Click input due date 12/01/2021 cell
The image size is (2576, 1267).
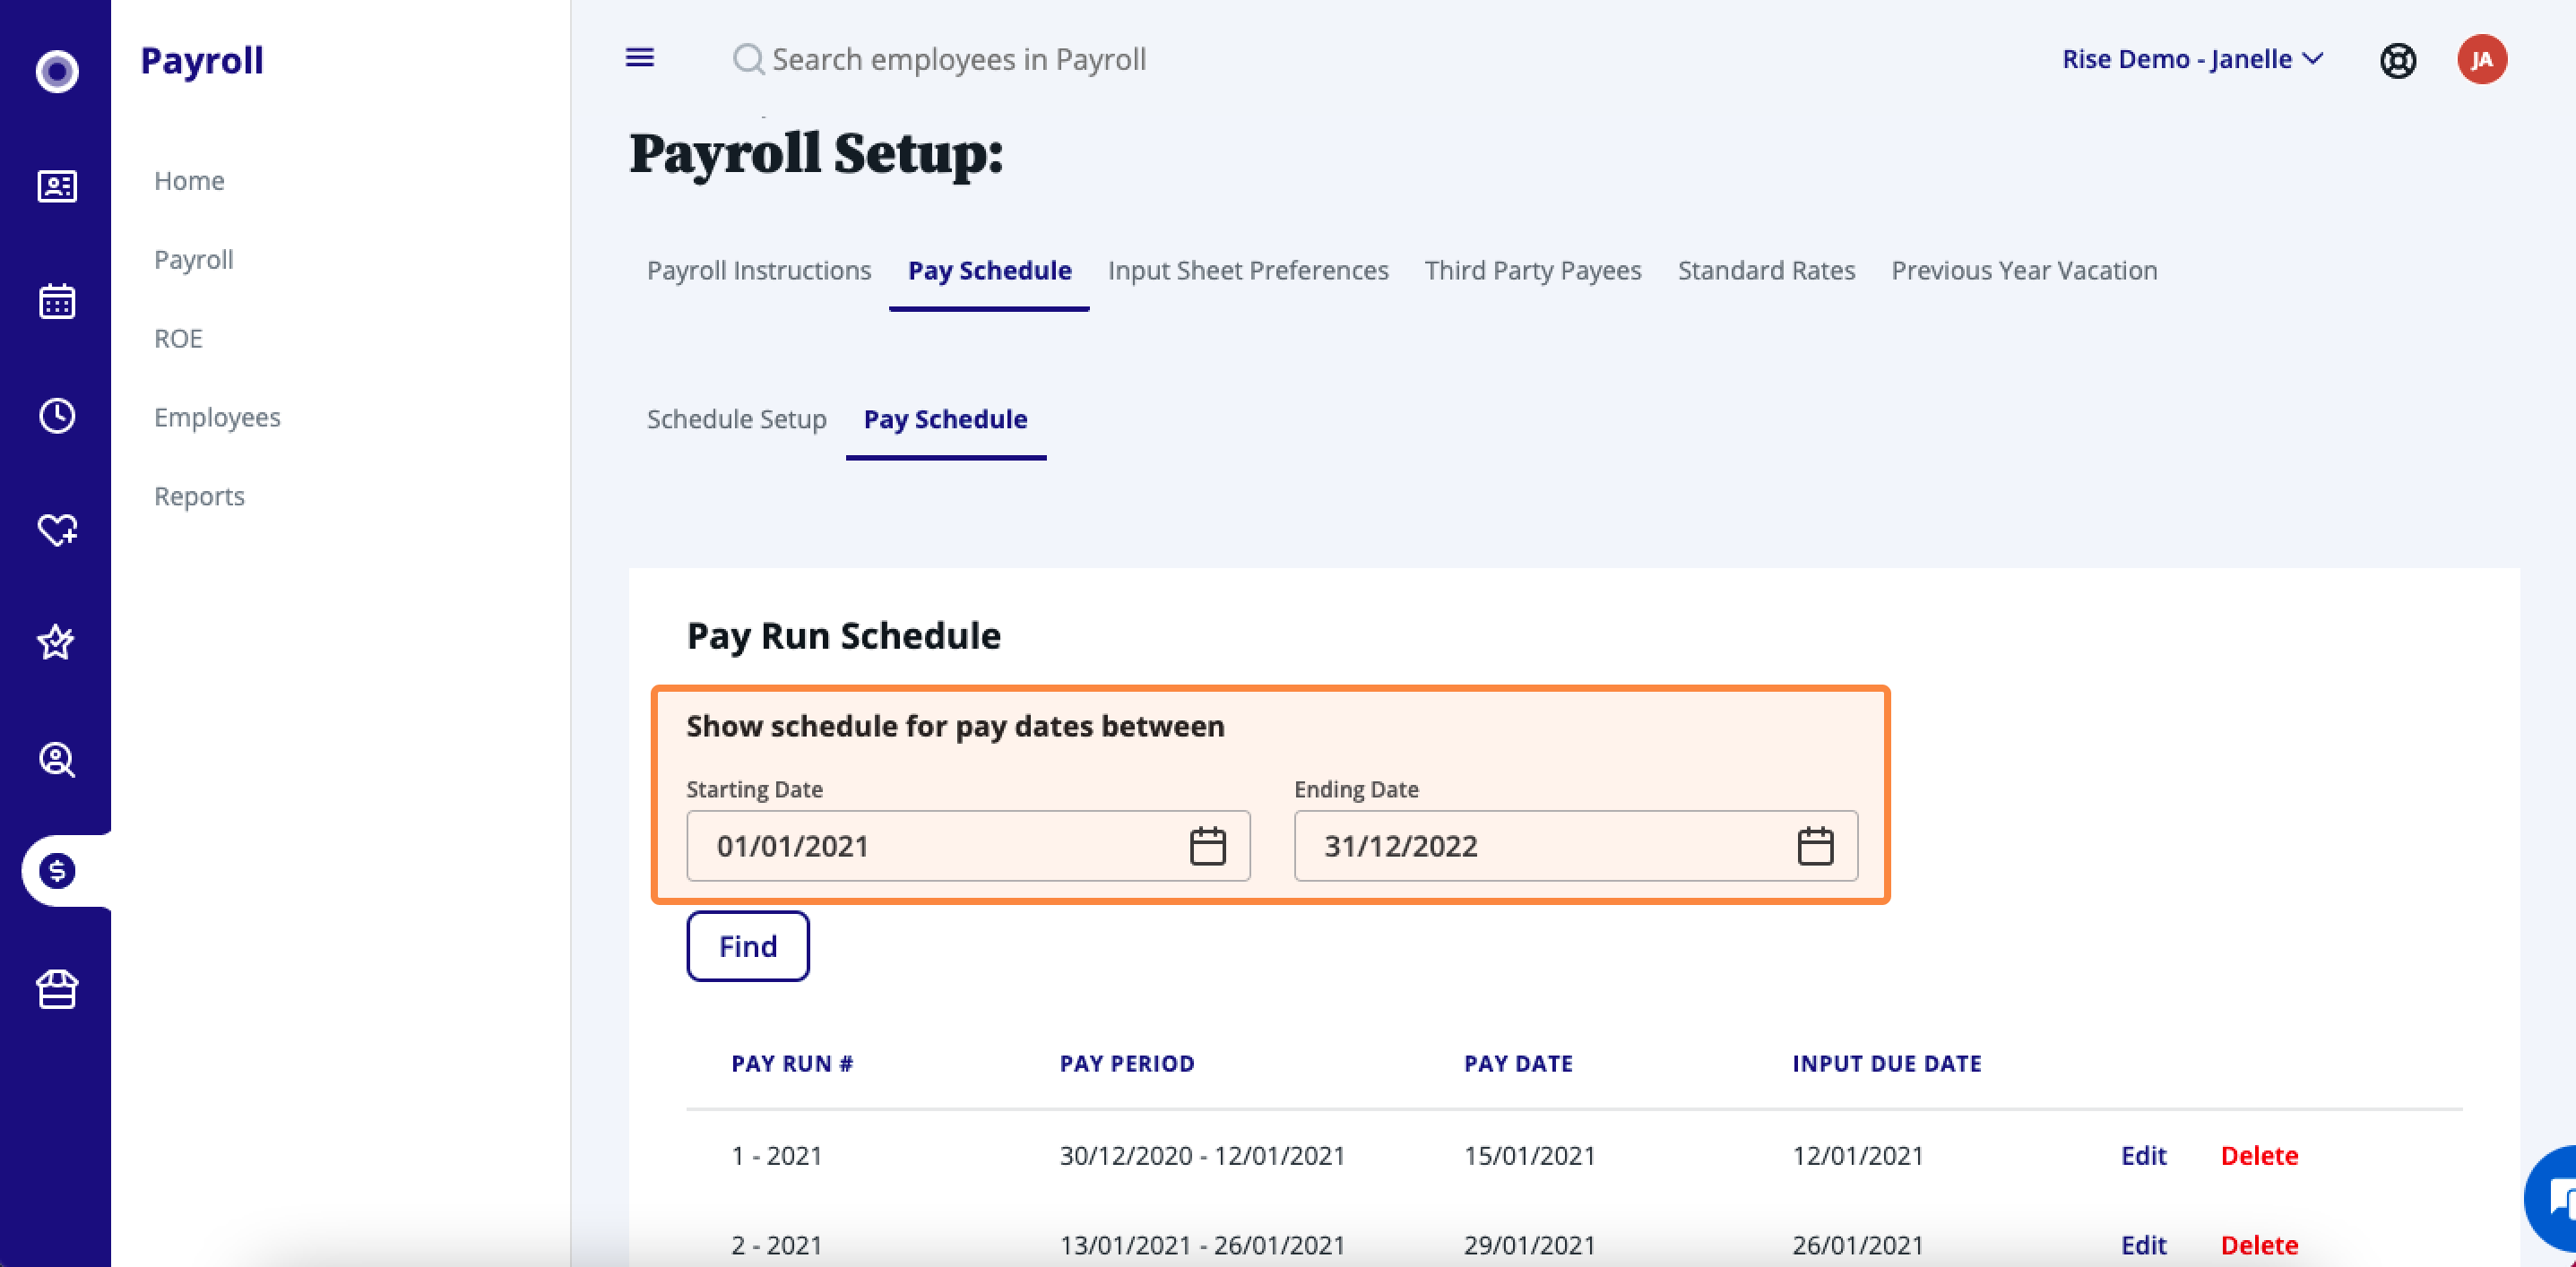point(1857,1156)
